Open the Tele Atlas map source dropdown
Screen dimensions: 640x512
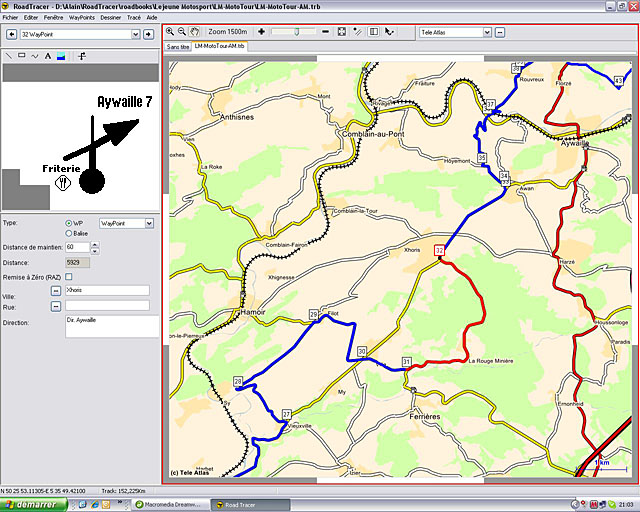487,32
